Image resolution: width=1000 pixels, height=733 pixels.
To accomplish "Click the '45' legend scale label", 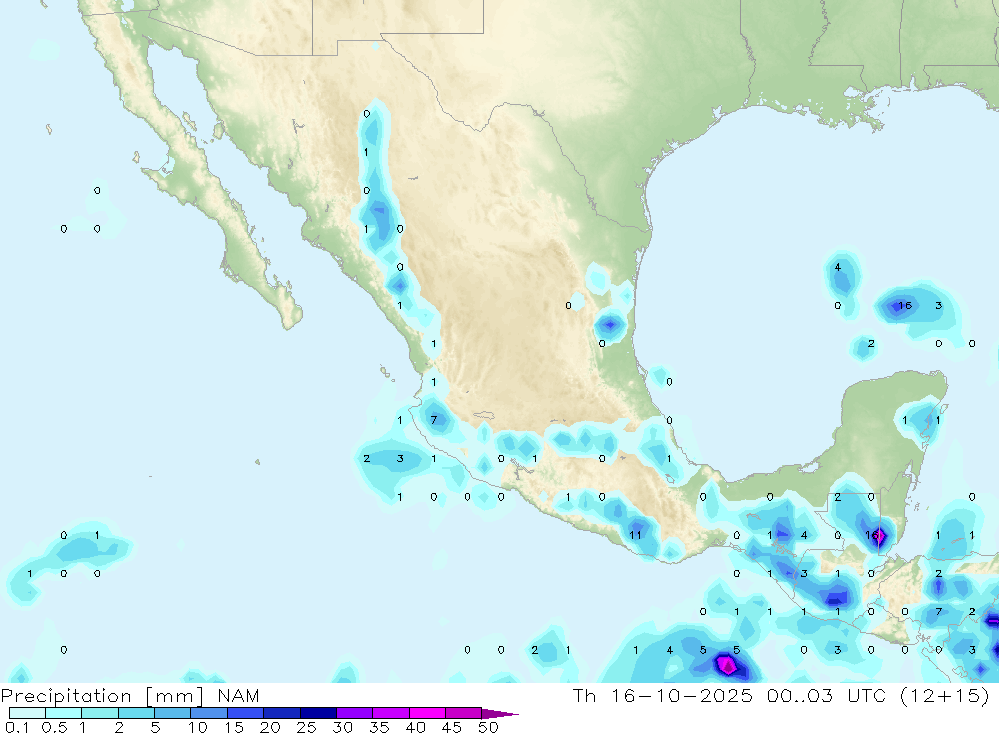I will 452,727.
